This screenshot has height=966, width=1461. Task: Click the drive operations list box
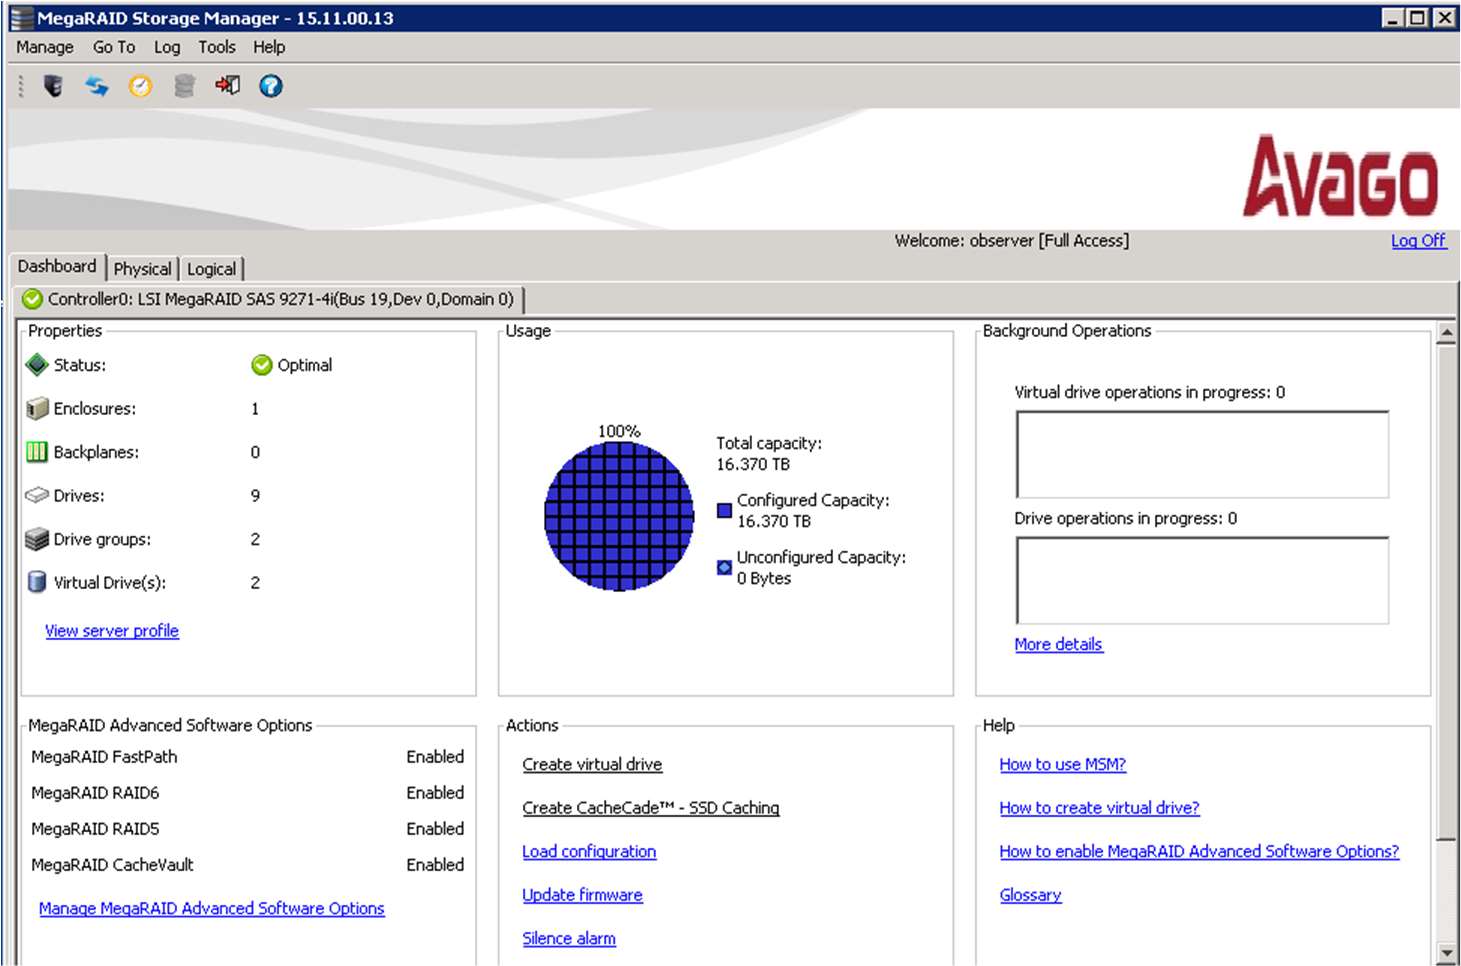click(1202, 580)
